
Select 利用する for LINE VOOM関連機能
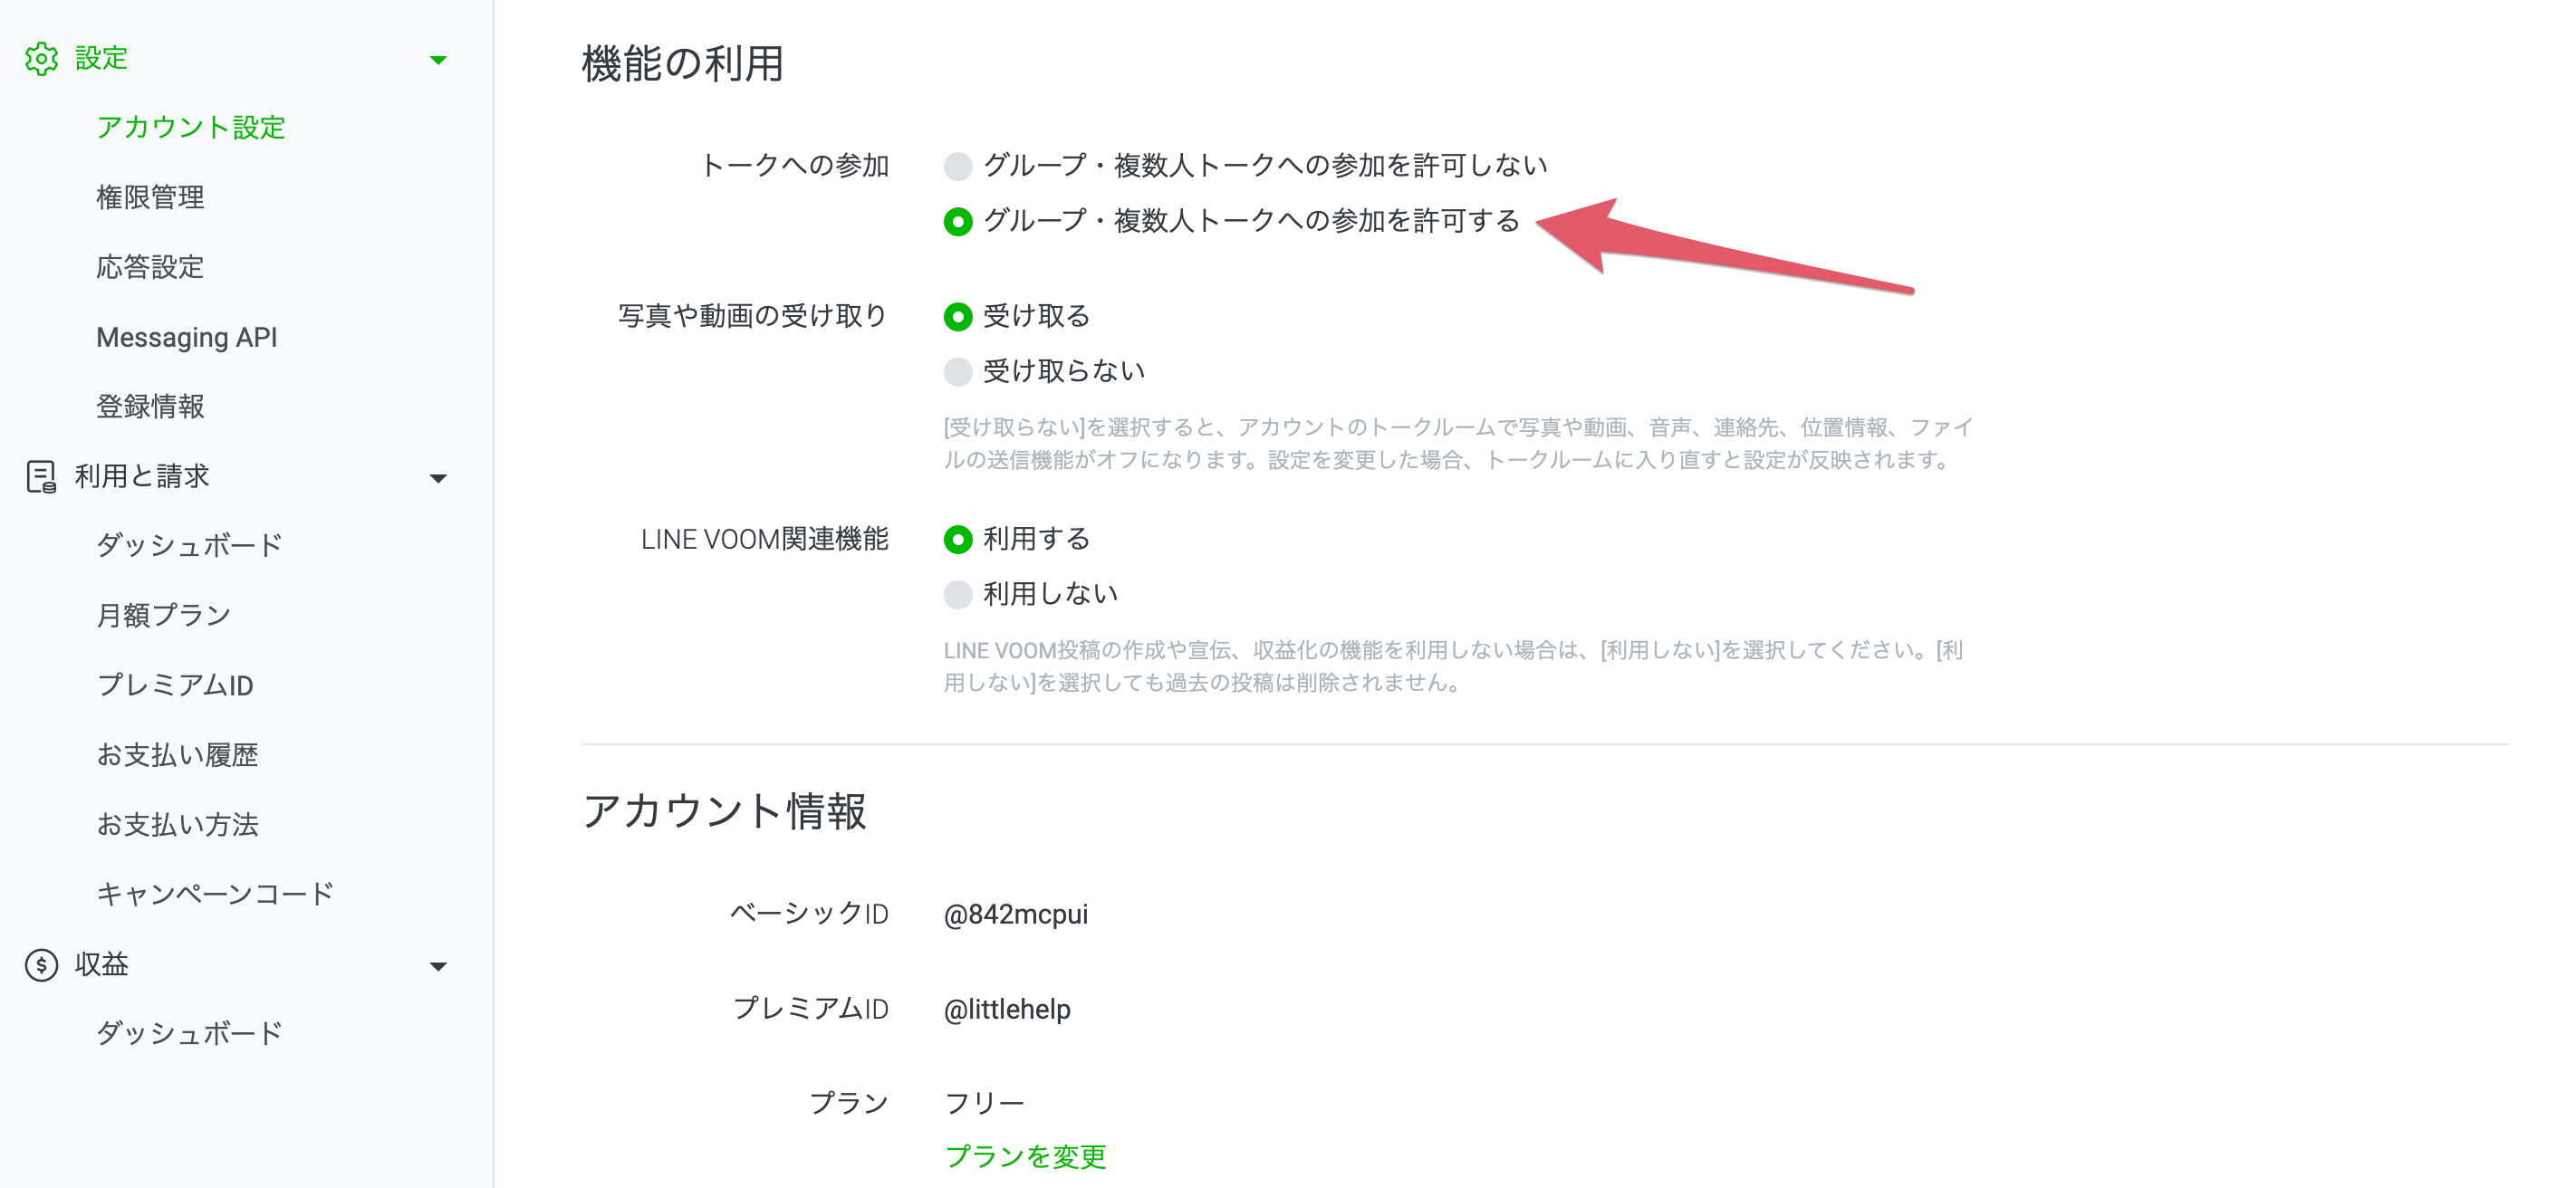point(958,540)
